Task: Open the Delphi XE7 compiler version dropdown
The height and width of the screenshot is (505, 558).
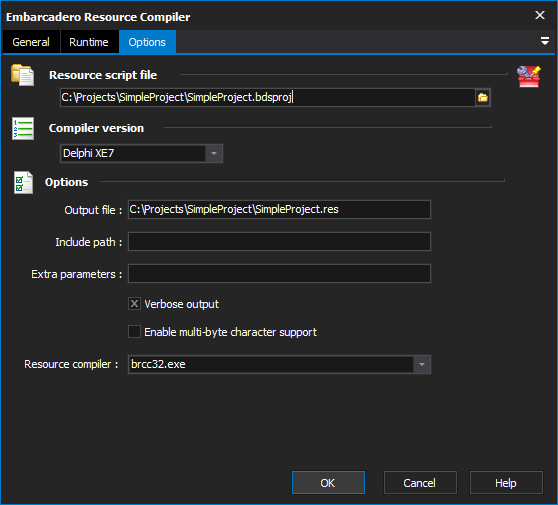Action: coord(214,153)
